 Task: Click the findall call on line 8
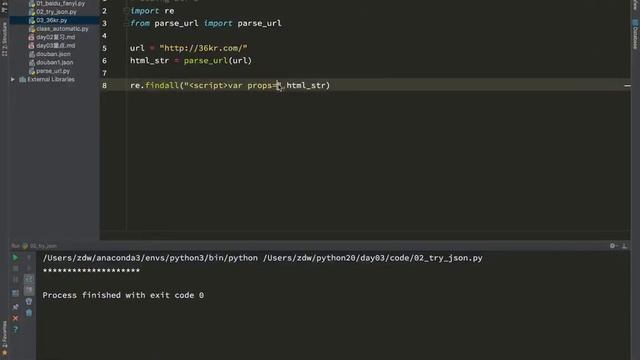162,85
